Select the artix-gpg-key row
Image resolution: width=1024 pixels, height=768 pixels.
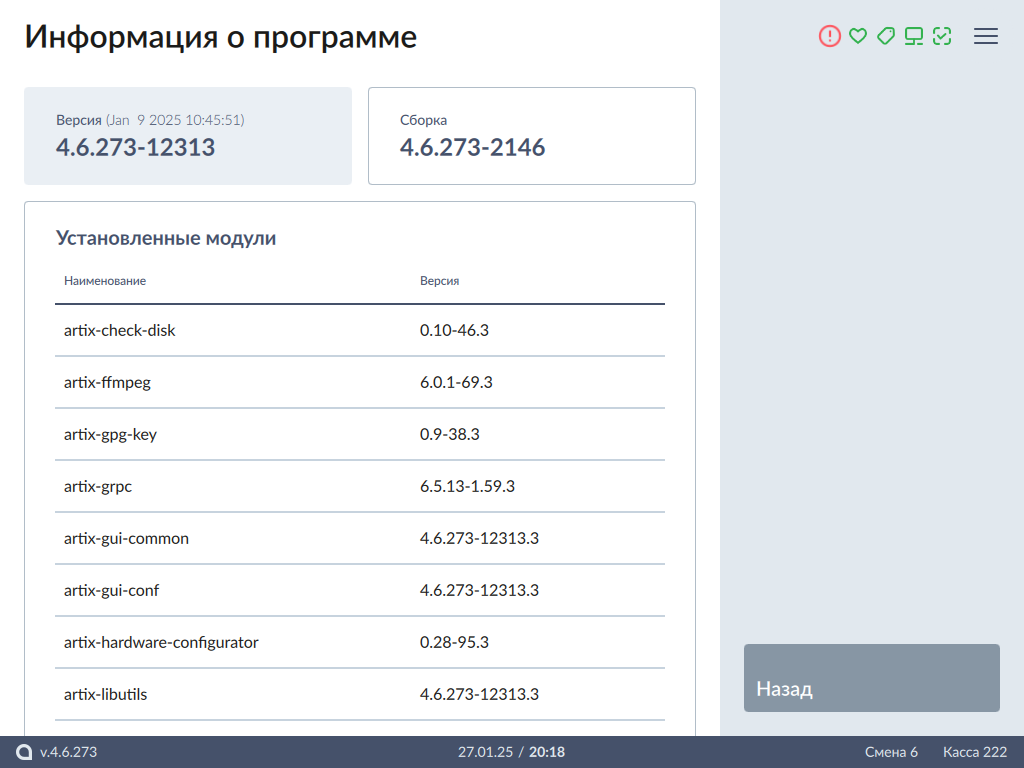click(360, 434)
